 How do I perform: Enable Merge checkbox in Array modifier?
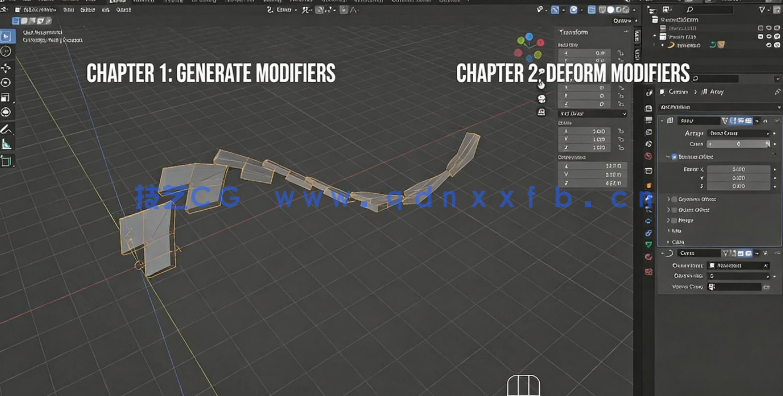pos(675,220)
